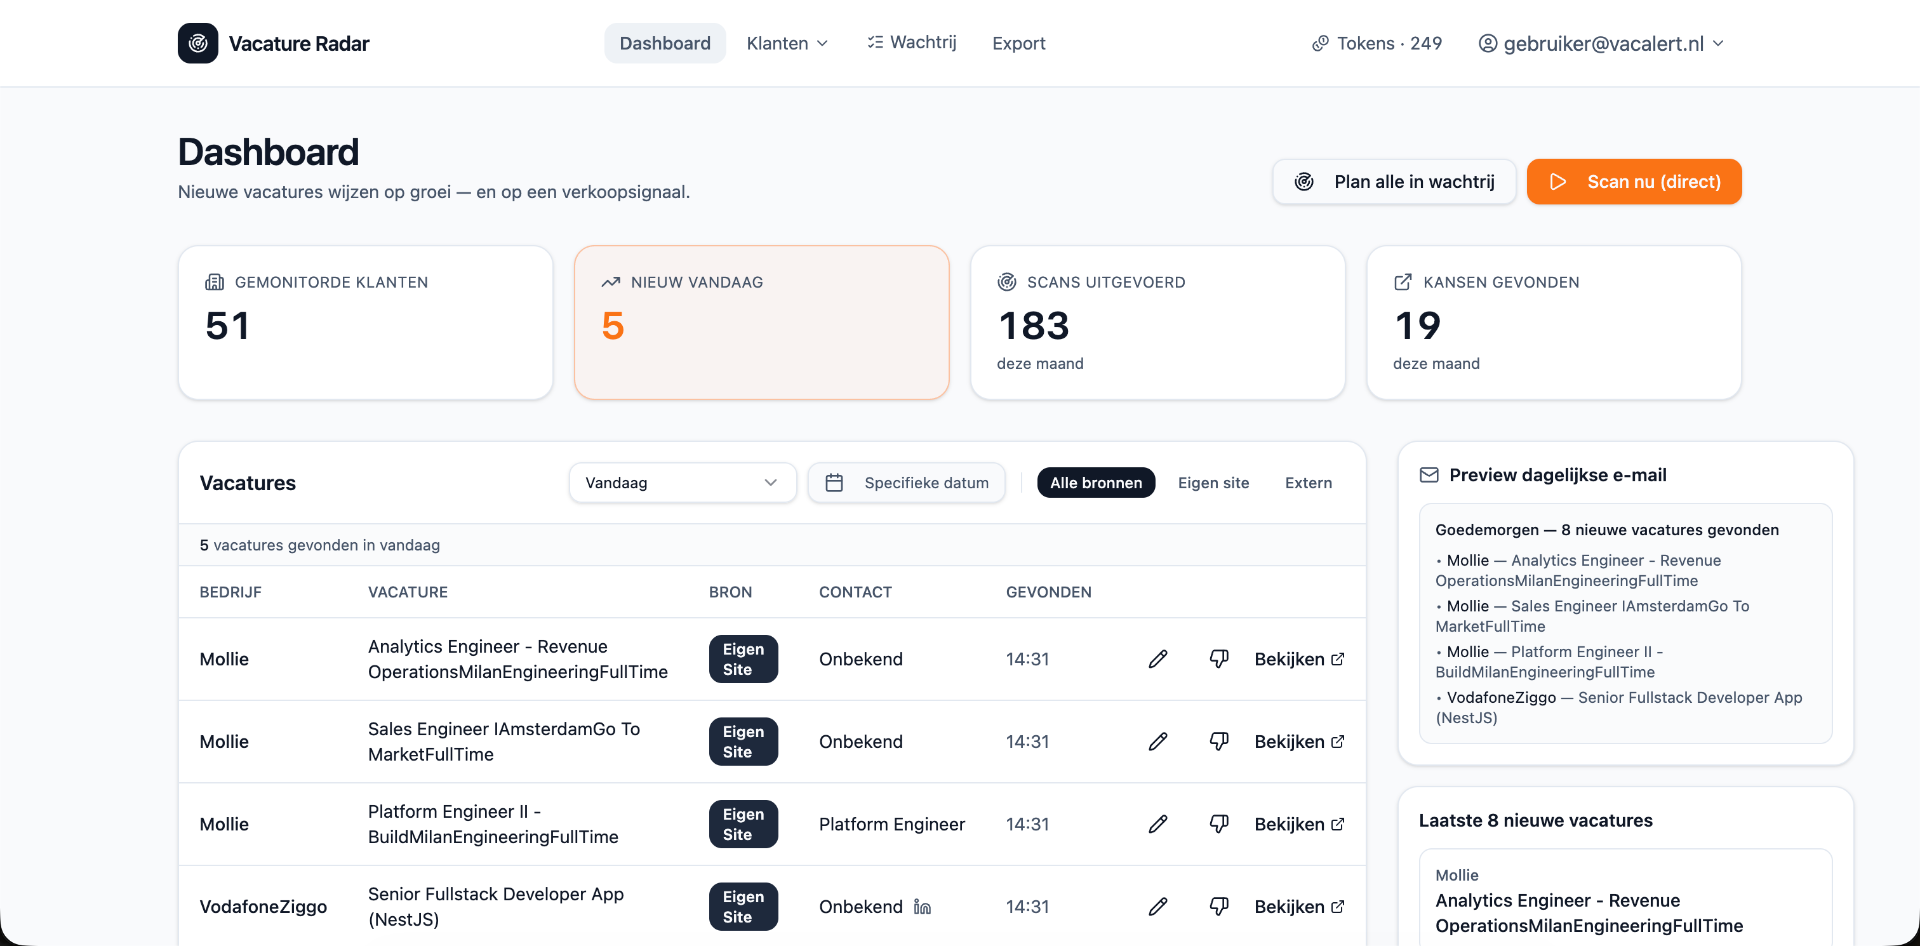Click VodafoneZiggo company name in table
Screen dimensions: 1920x946
pos(263,907)
